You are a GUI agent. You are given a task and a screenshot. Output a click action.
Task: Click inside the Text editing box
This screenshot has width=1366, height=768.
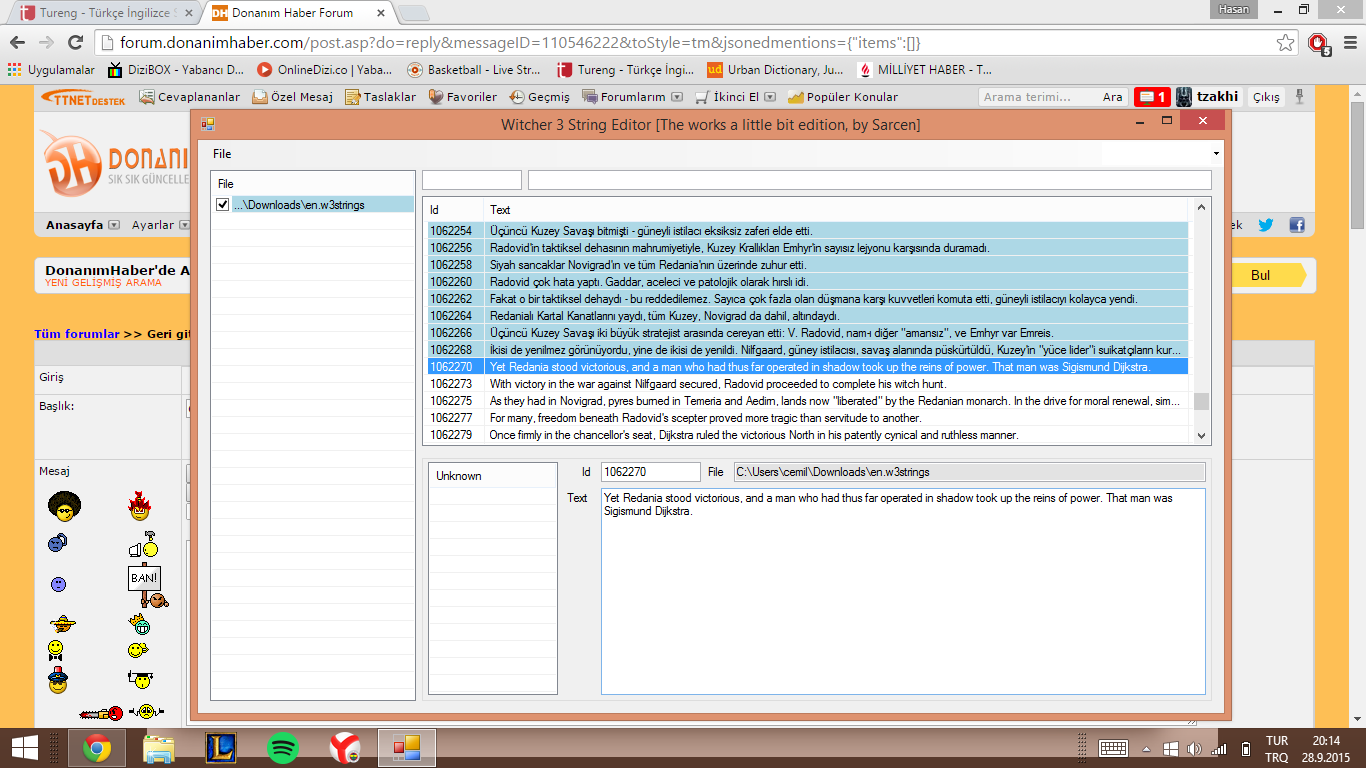point(903,591)
